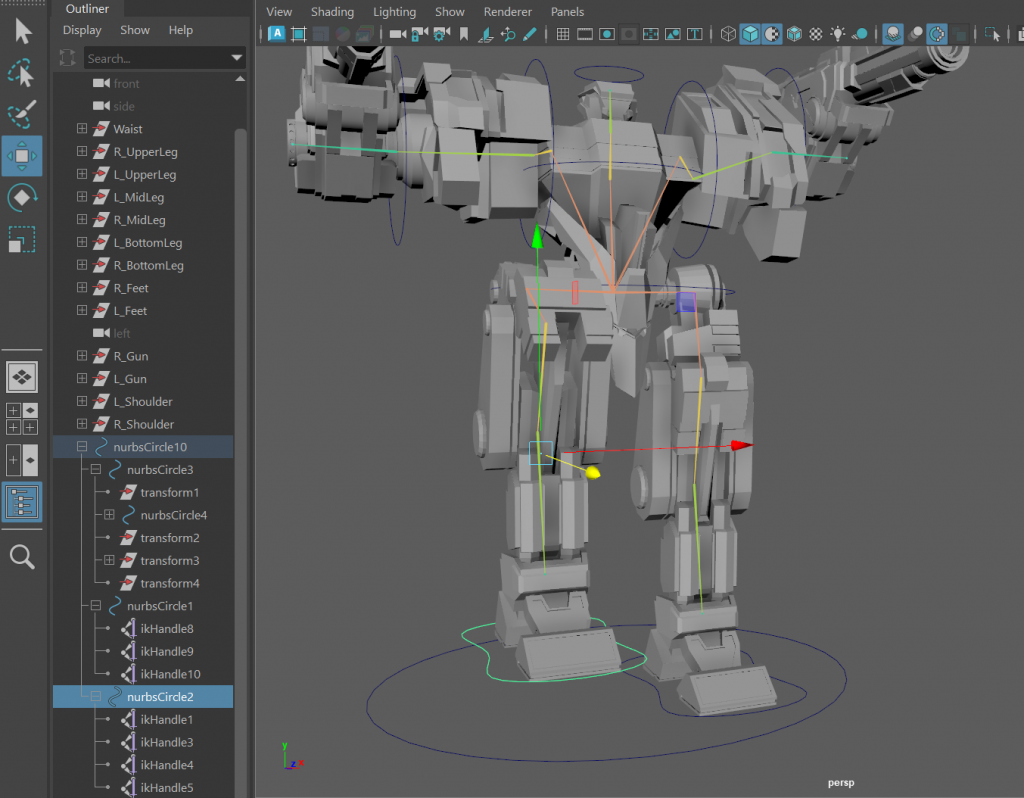This screenshot has width=1024, height=798.
Task: Toggle use all lights bulb icon
Action: tap(838, 35)
